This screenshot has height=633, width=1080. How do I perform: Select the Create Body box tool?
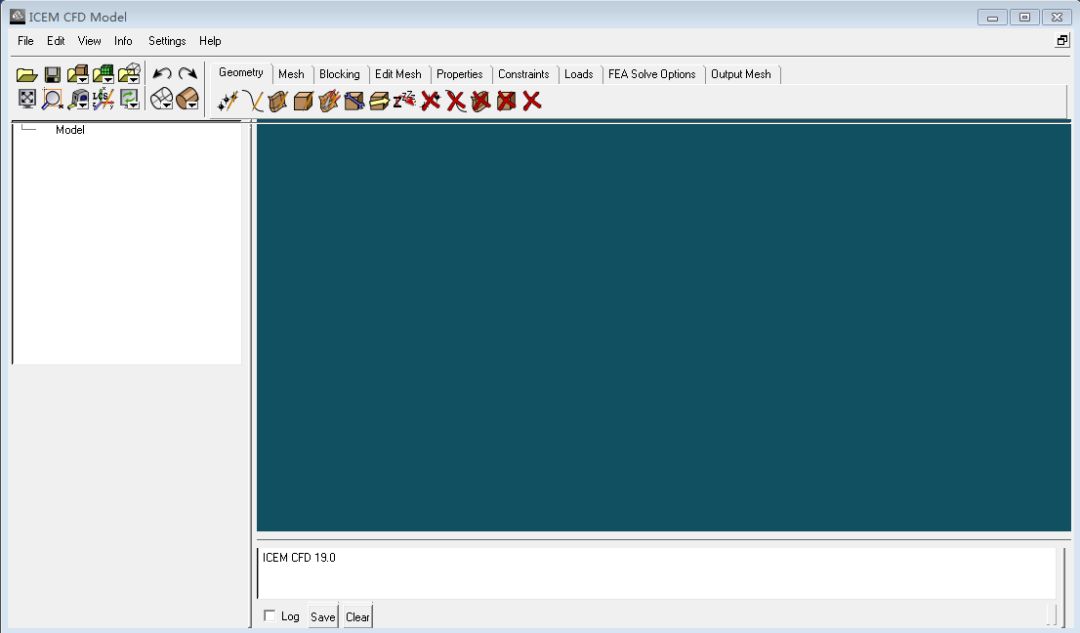pos(303,101)
